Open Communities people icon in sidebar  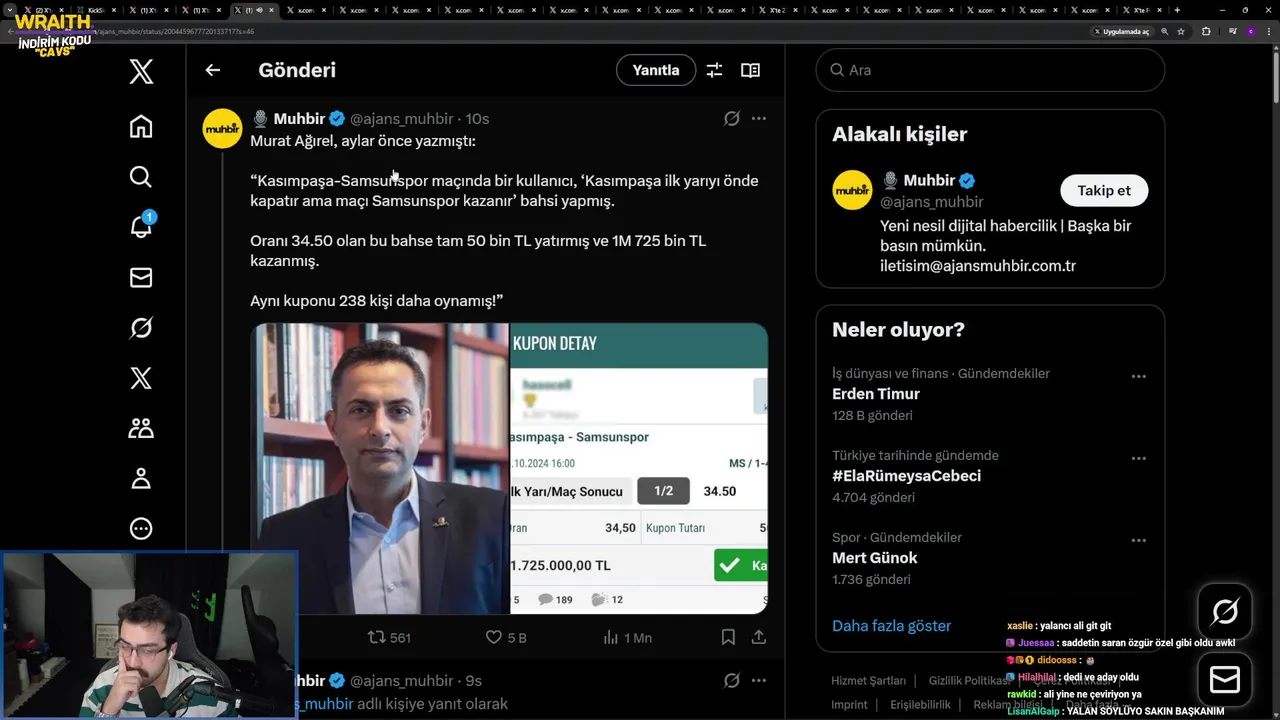pos(141,428)
